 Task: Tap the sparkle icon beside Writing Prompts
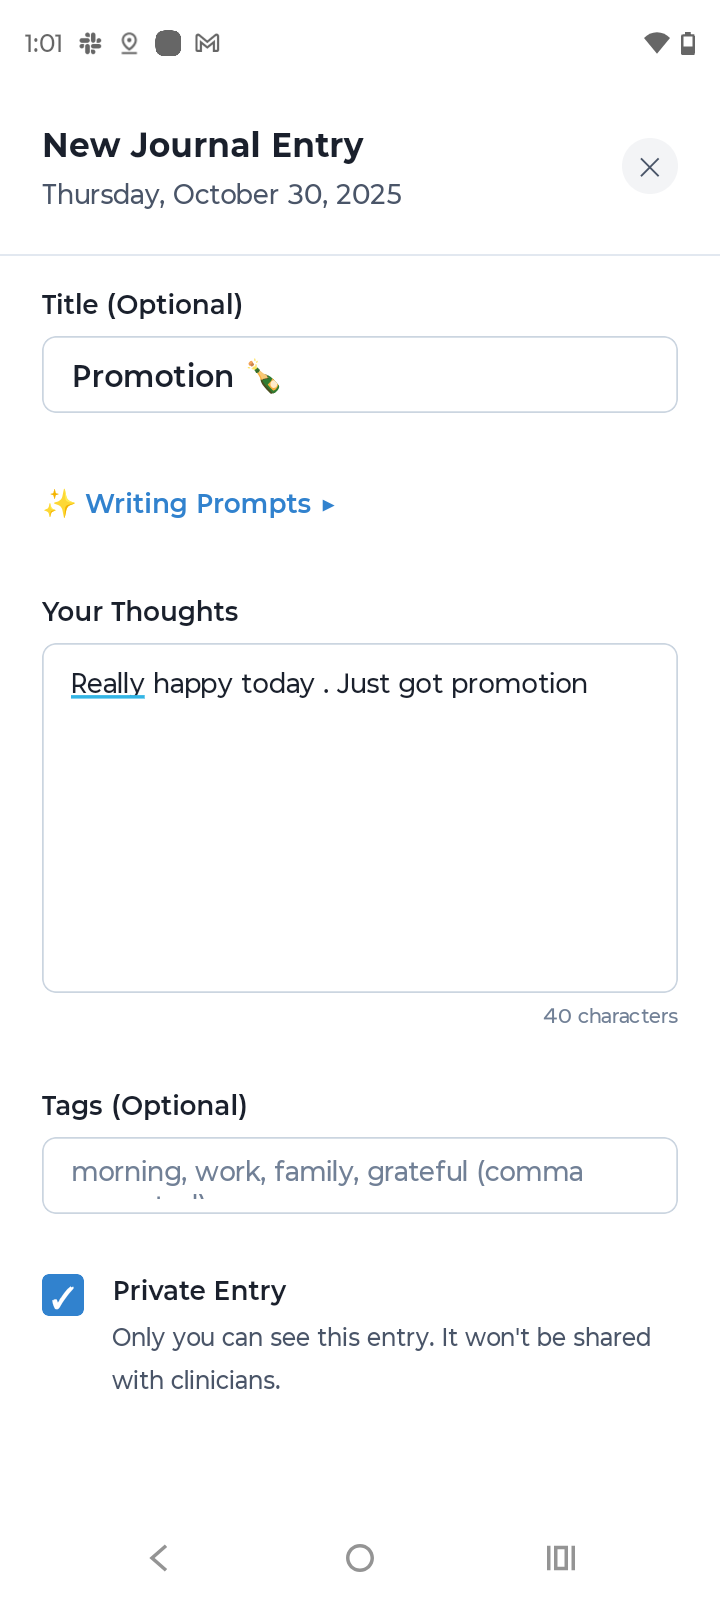[60, 503]
